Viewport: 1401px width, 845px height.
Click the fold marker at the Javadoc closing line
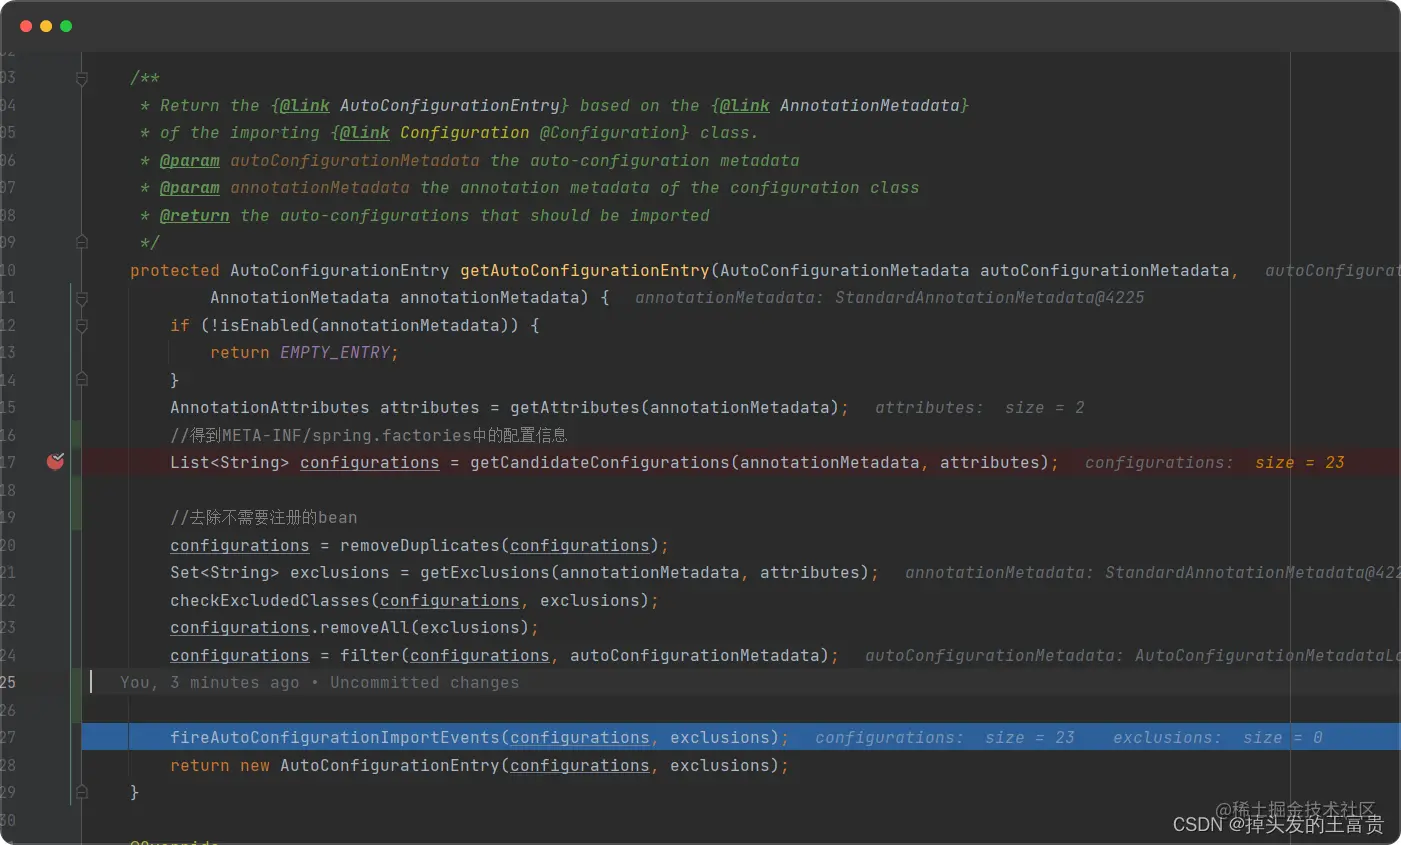click(82, 242)
